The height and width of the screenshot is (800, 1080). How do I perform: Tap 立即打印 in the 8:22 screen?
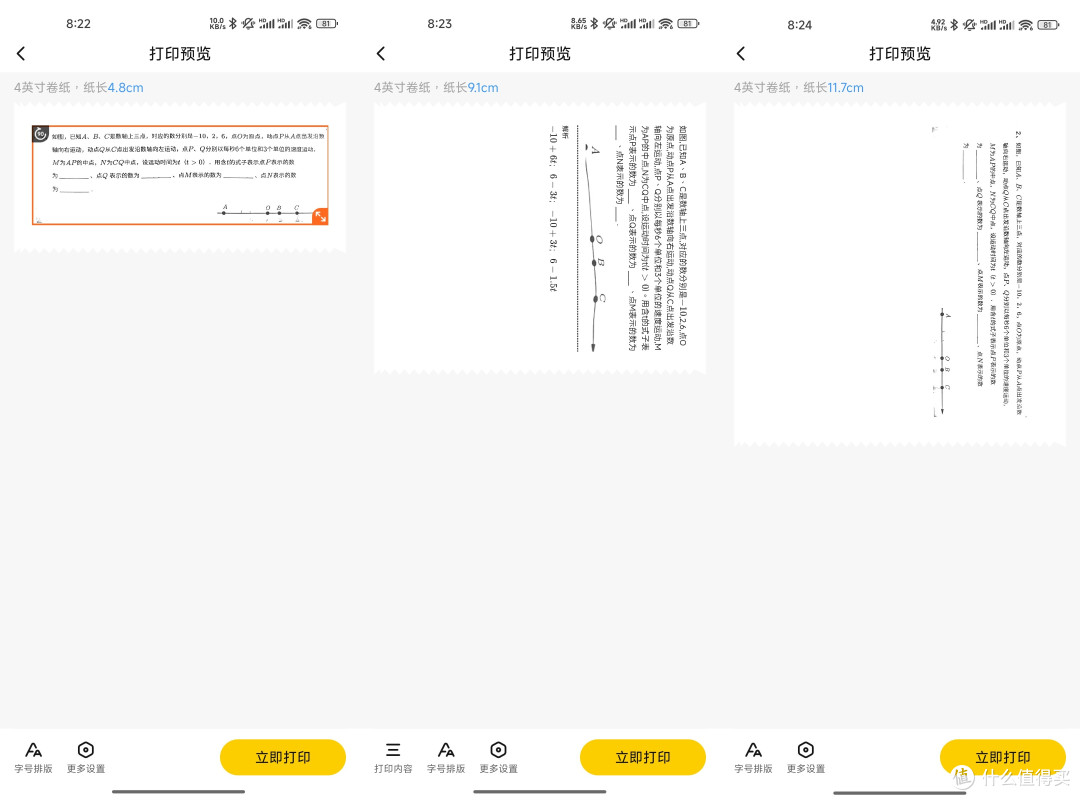282,757
